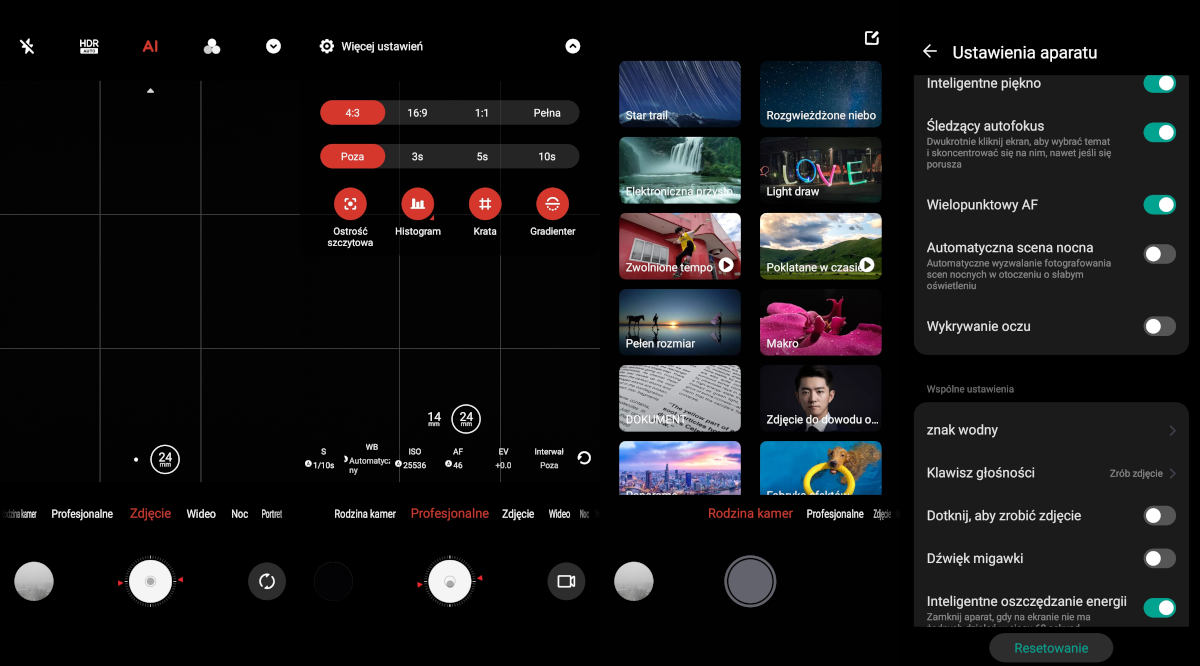
Task: Enable Automatyczna scena nocna
Action: point(1159,254)
